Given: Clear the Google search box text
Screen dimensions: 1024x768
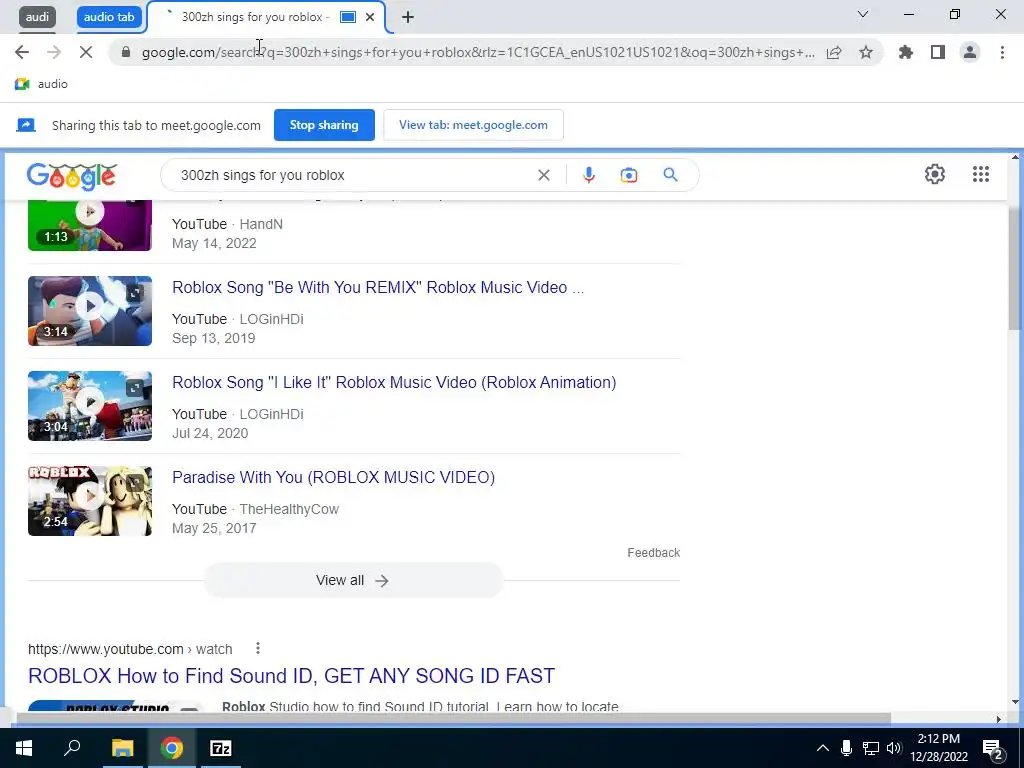Looking at the screenshot, I should (543, 175).
